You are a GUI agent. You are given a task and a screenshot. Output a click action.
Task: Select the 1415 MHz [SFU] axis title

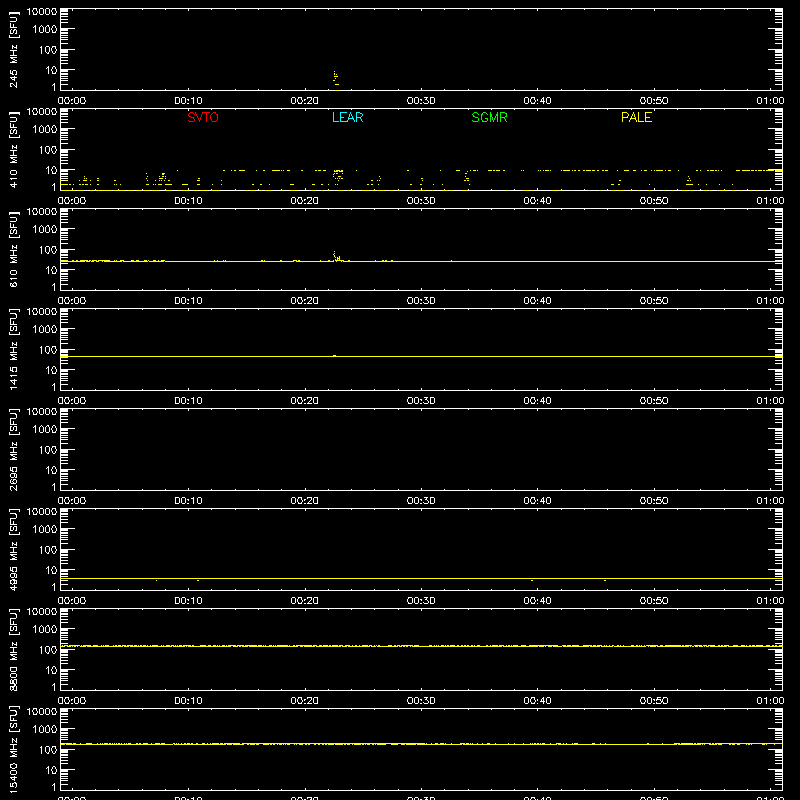(13, 349)
